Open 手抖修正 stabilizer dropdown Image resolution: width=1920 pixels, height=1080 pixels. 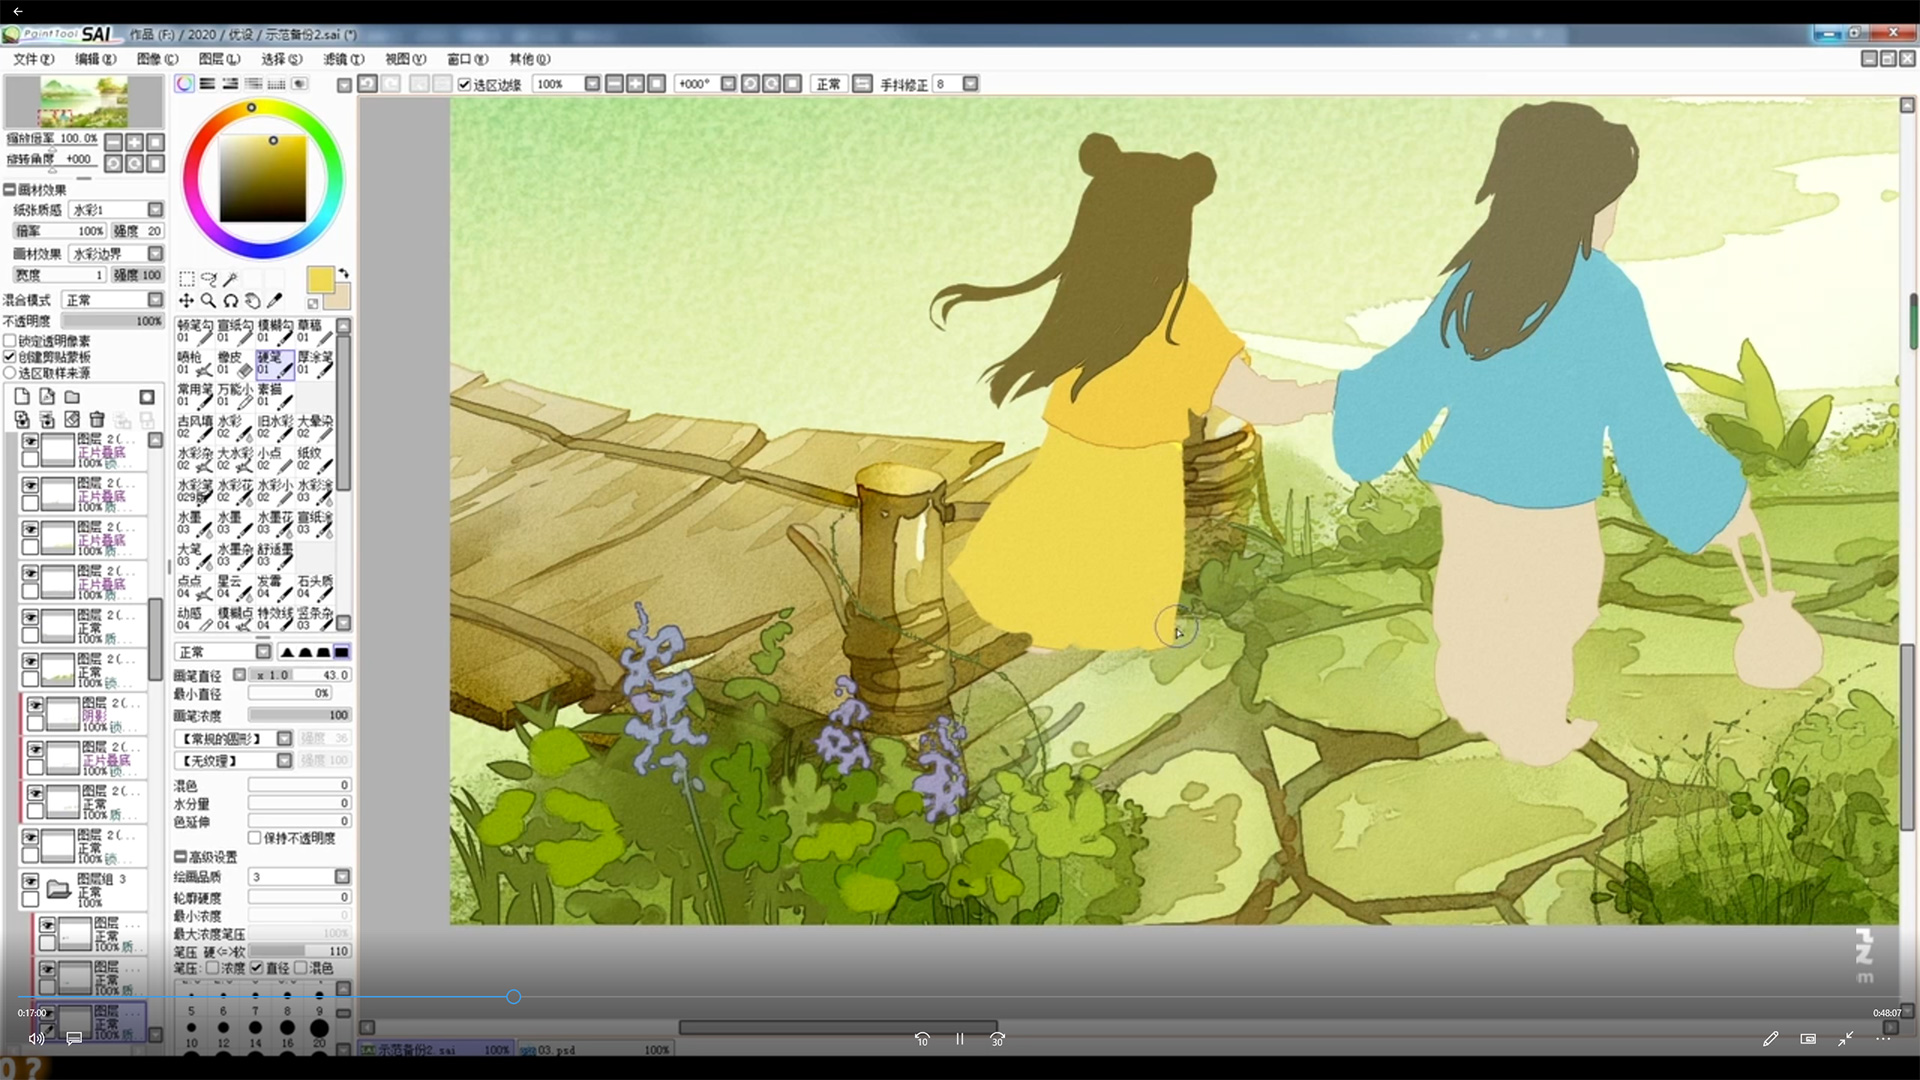(x=970, y=84)
